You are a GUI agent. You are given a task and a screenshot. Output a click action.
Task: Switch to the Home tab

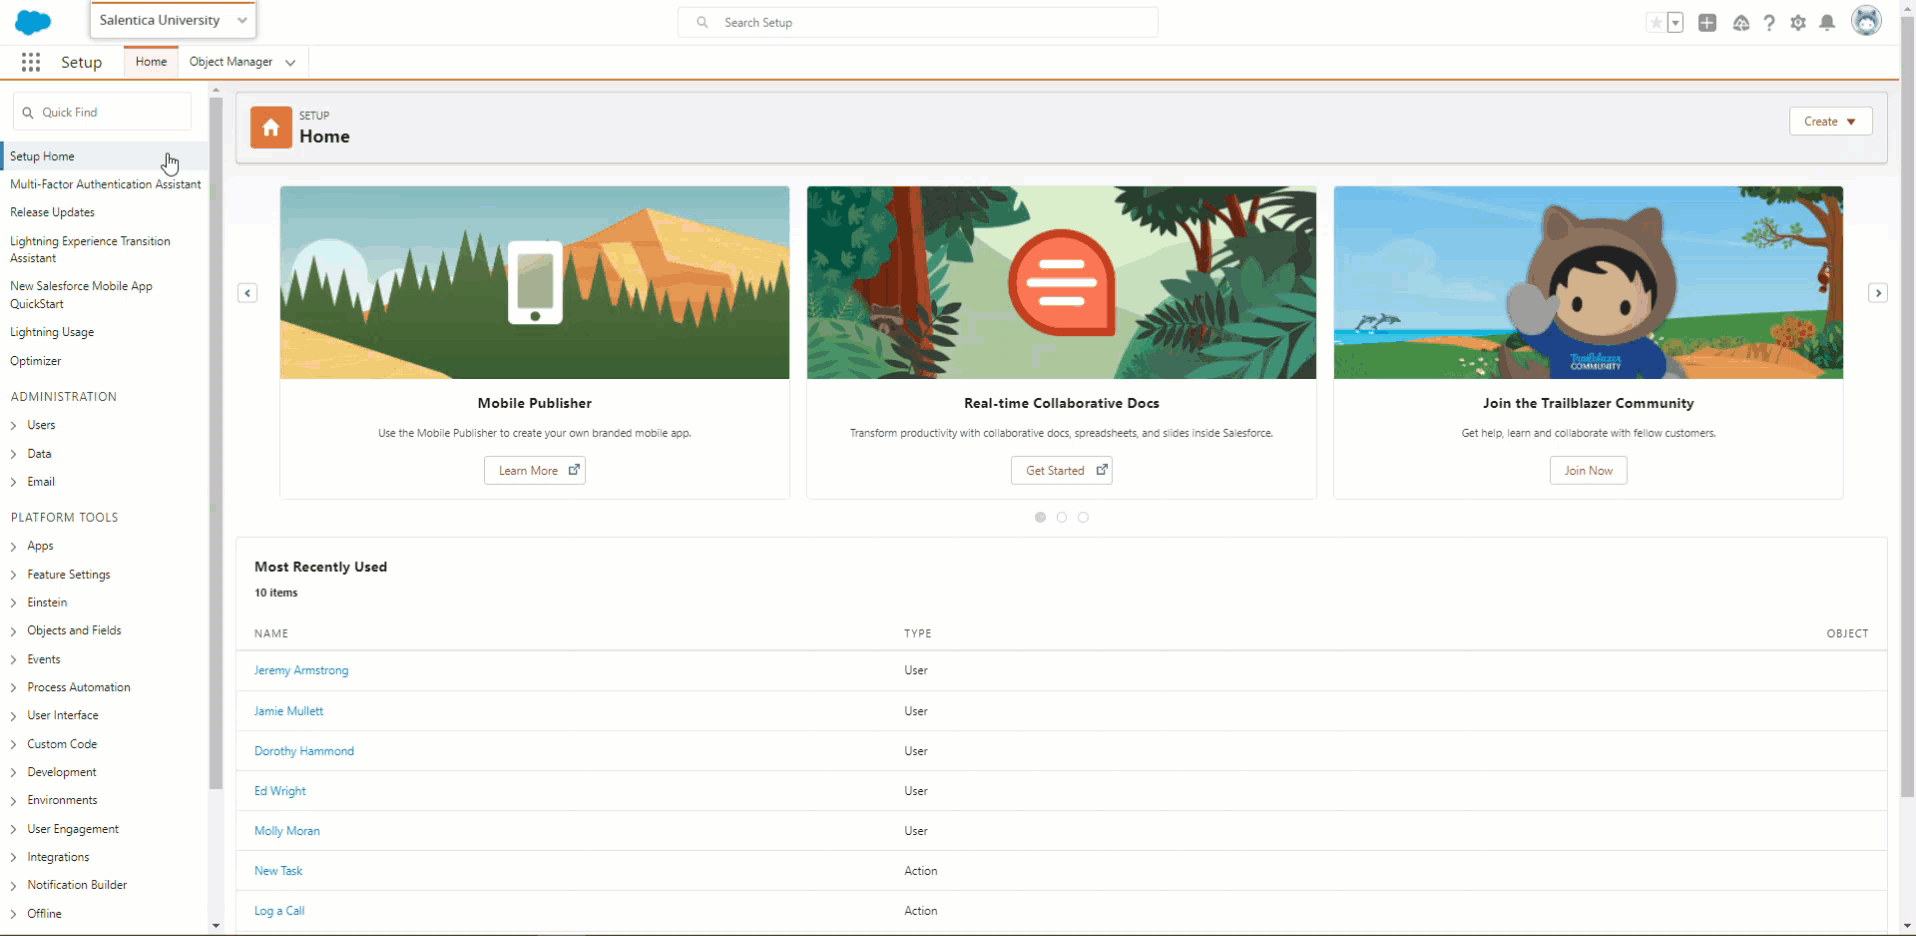pos(151,62)
